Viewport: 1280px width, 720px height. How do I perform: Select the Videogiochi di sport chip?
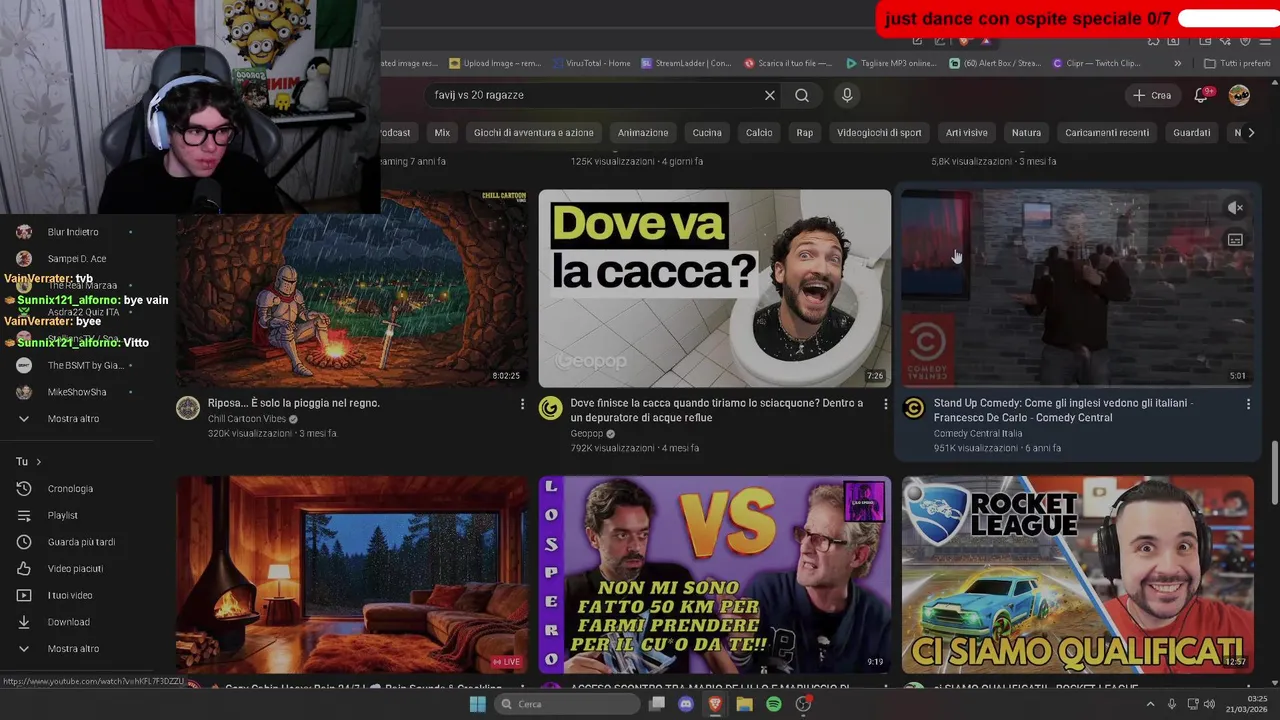pos(879,132)
